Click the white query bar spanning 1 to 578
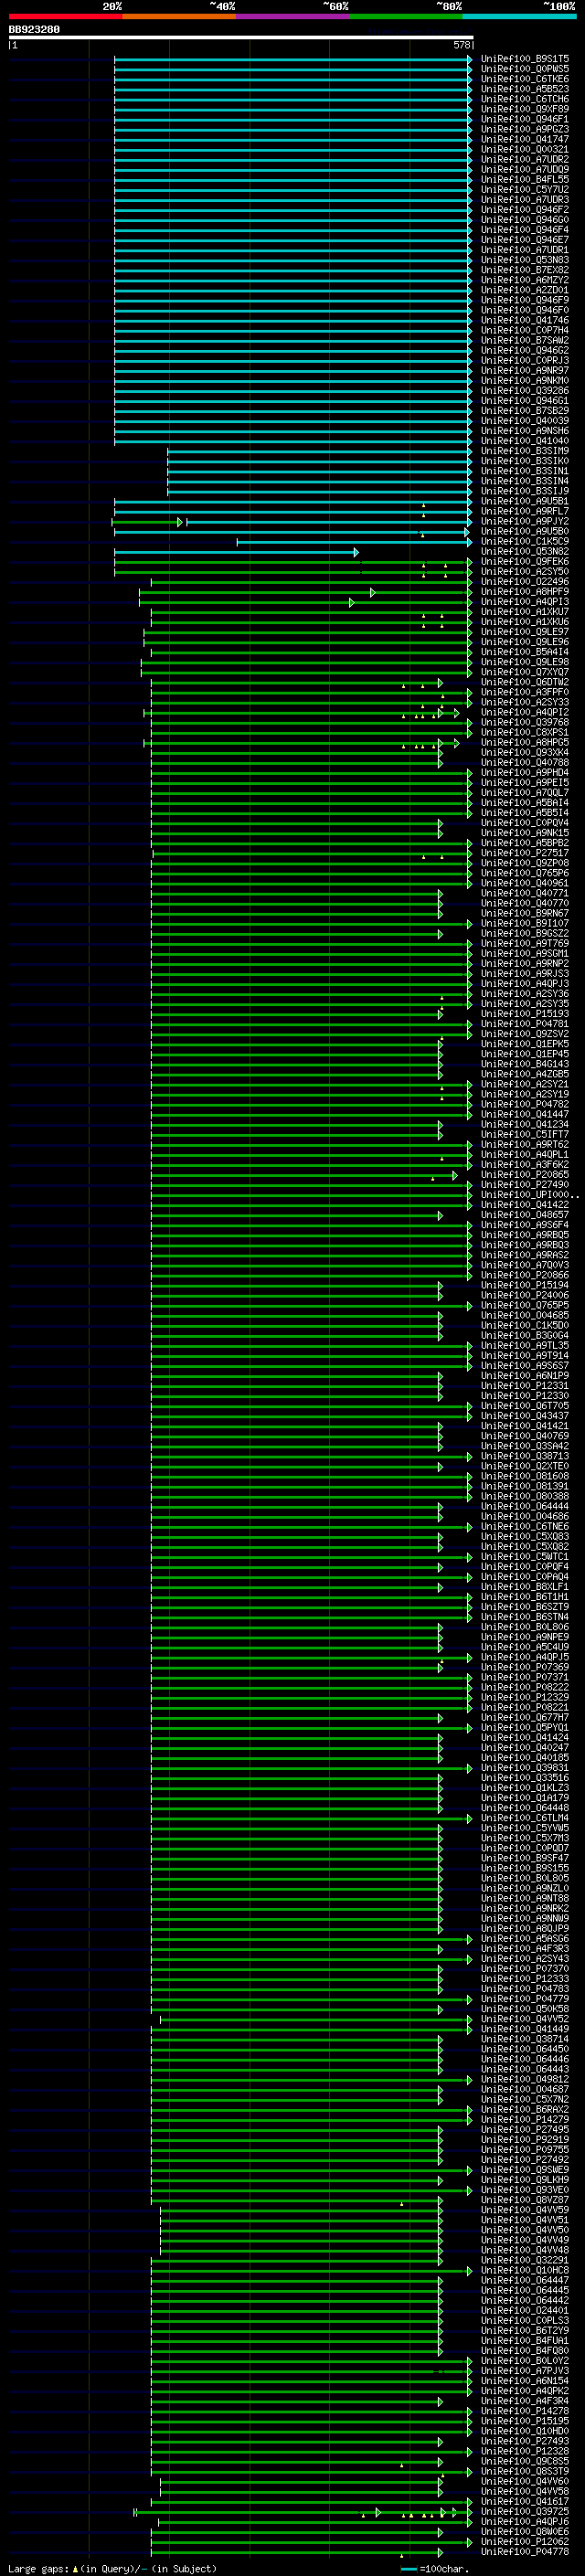Viewport: 585px width, 2576px height. pyautogui.click(x=241, y=37)
